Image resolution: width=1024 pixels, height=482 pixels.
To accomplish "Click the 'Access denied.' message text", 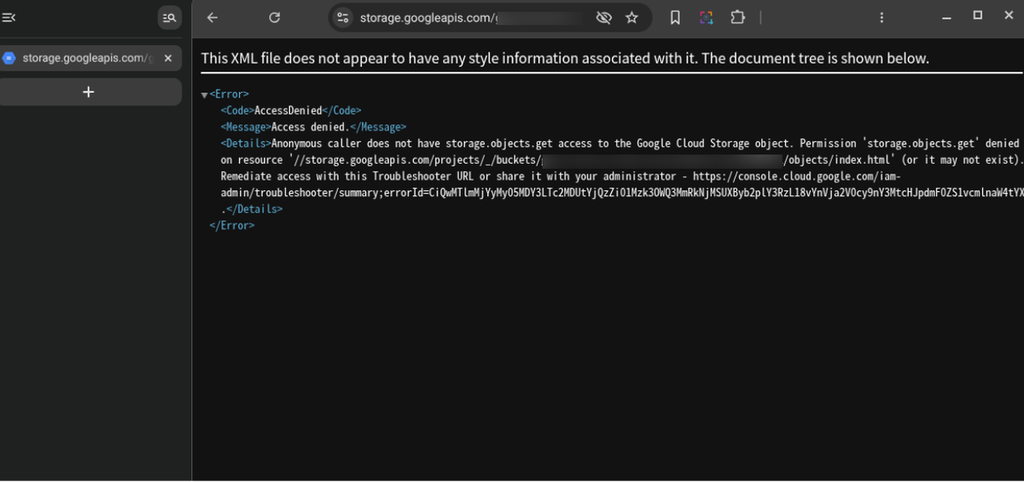I will [x=311, y=127].
